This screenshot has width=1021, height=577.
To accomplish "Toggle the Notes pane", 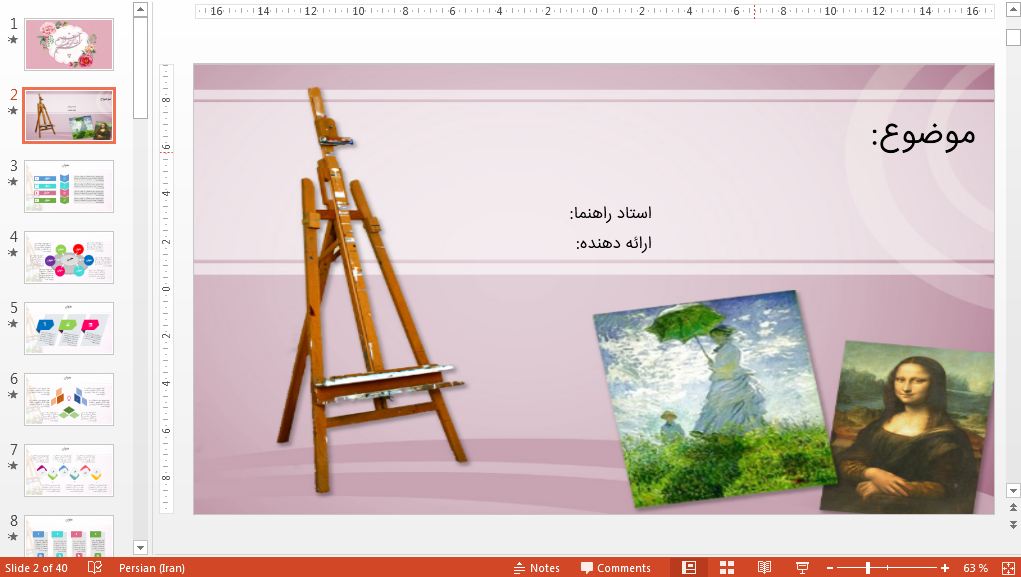I will (537, 567).
